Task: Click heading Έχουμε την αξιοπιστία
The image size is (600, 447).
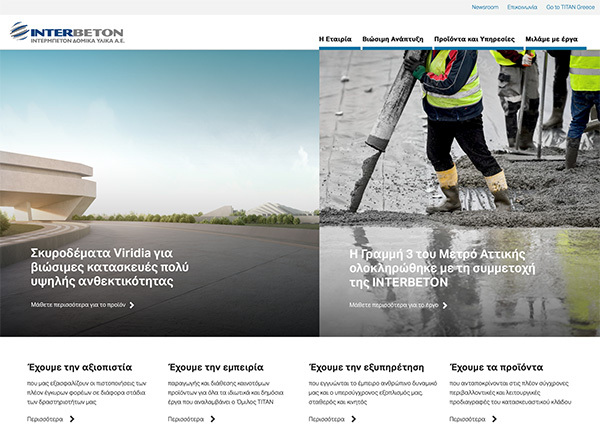Action: click(x=80, y=367)
